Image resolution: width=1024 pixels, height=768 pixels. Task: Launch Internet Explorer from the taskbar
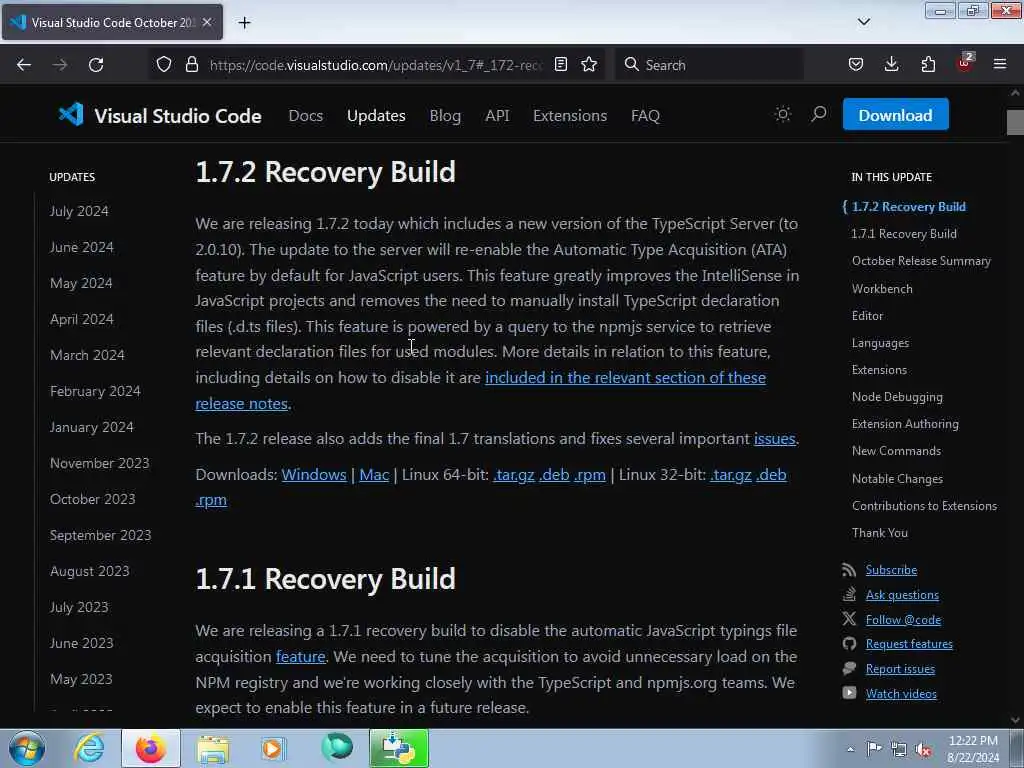(x=89, y=748)
